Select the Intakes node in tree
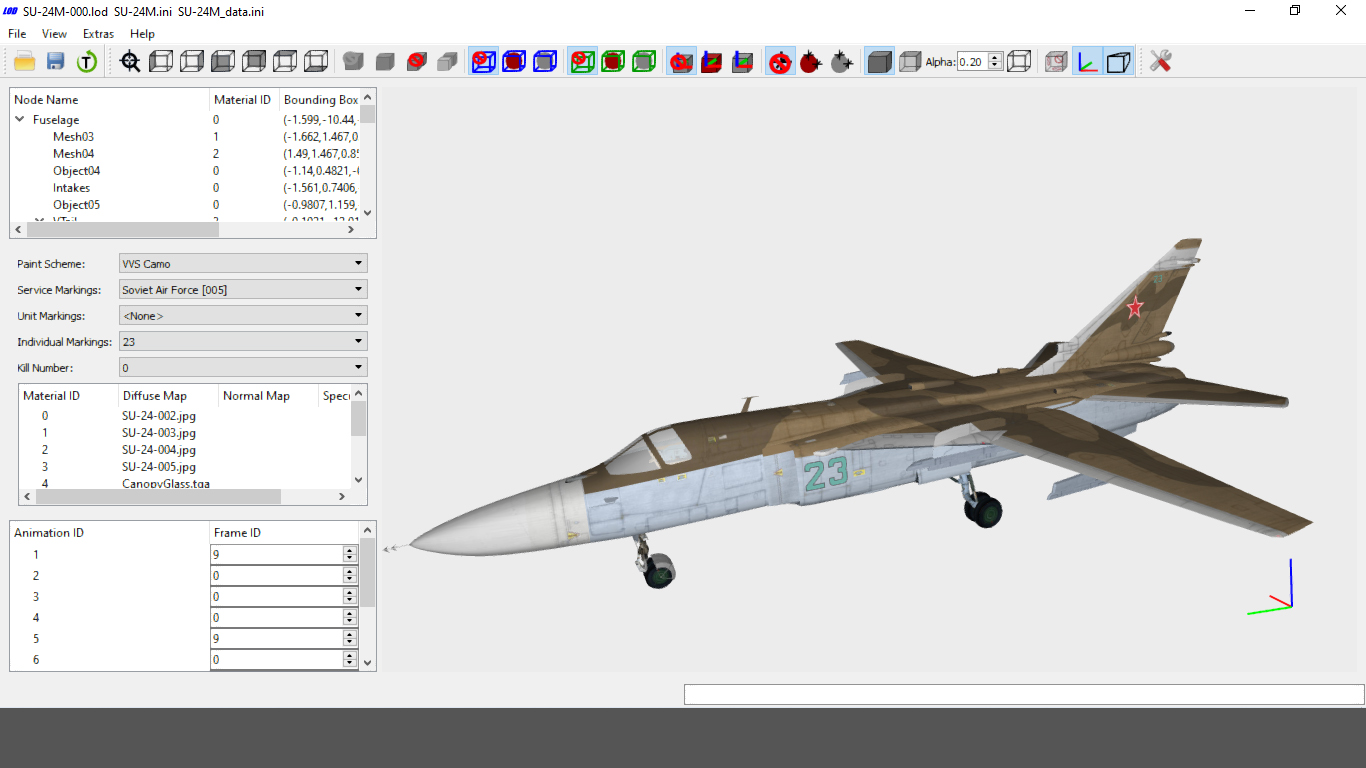This screenshot has width=1366, height=768. 72,188
